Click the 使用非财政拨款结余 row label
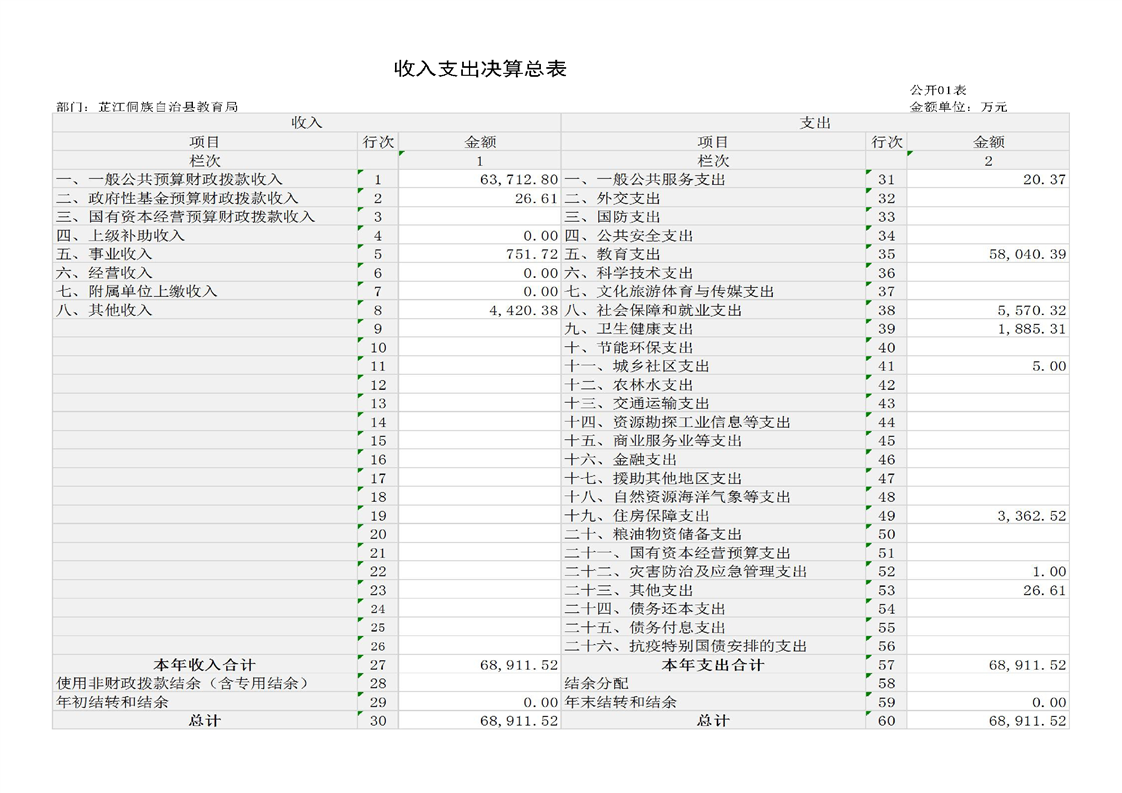1122x793 pixels. tap(182, 683)
